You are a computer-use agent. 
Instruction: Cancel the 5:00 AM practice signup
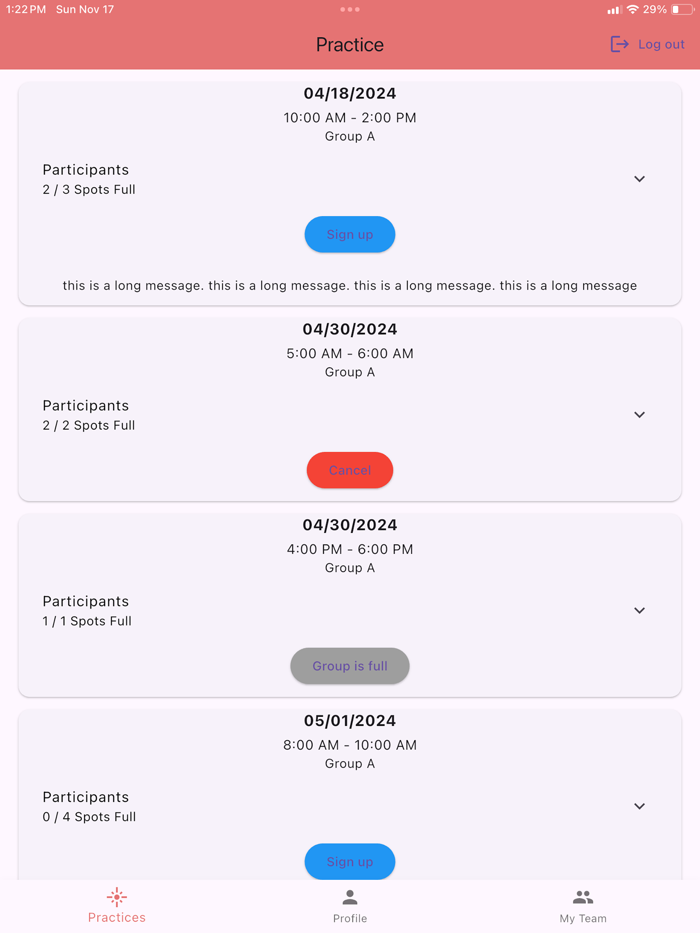tap(349, 470)
